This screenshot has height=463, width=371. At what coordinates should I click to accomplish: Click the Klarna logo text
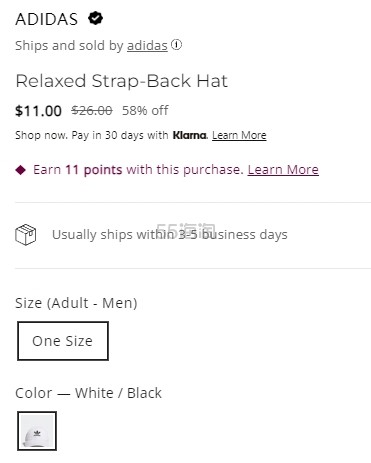[x=189, y=135]
